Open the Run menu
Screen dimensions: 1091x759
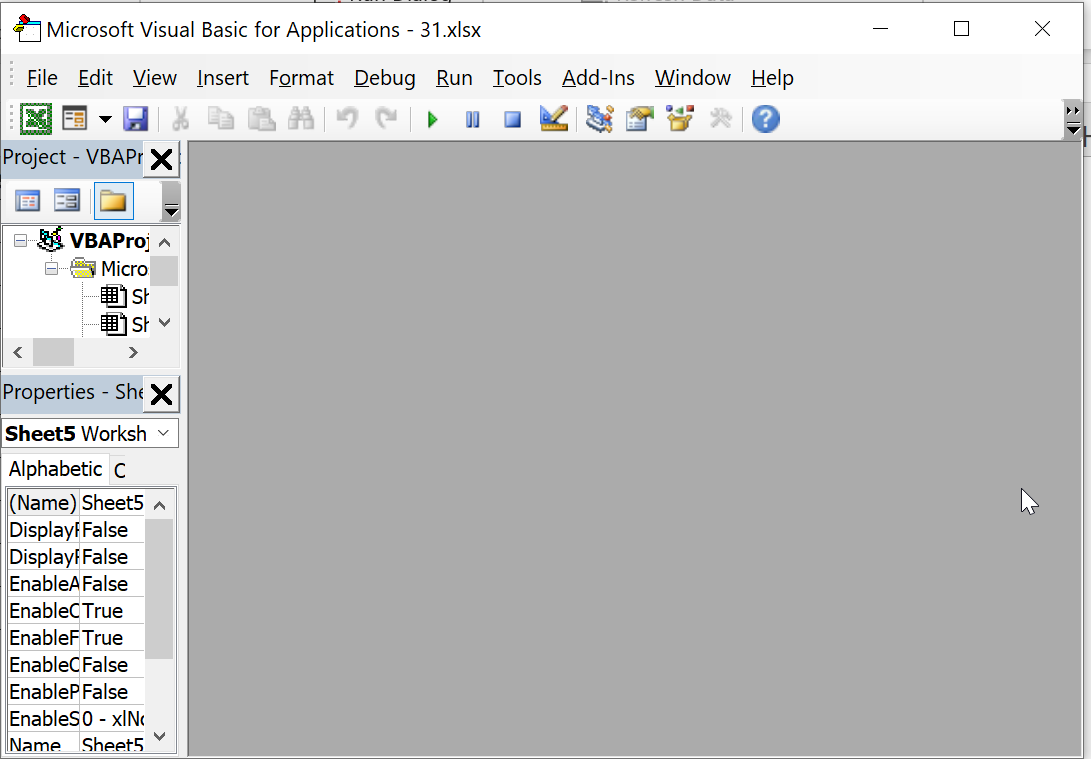[x=454, y=78]
